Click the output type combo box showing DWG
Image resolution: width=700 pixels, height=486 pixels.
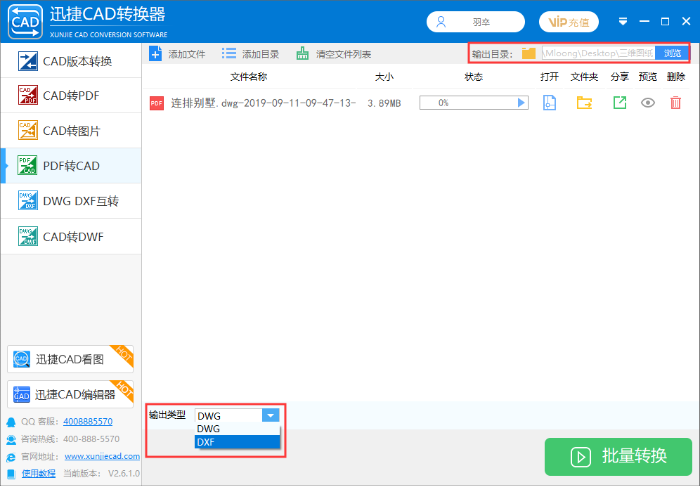point(237,415)
